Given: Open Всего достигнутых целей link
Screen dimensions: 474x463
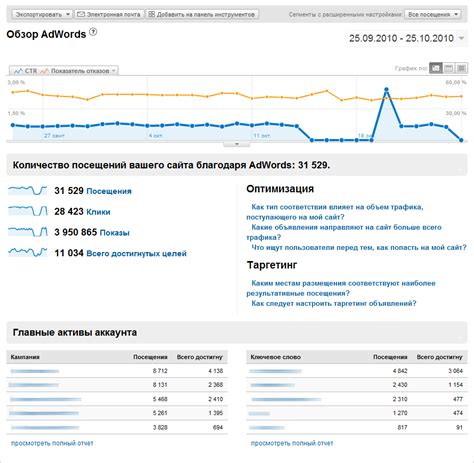Looking at the screenshot, I should click(x=136, y=254).
